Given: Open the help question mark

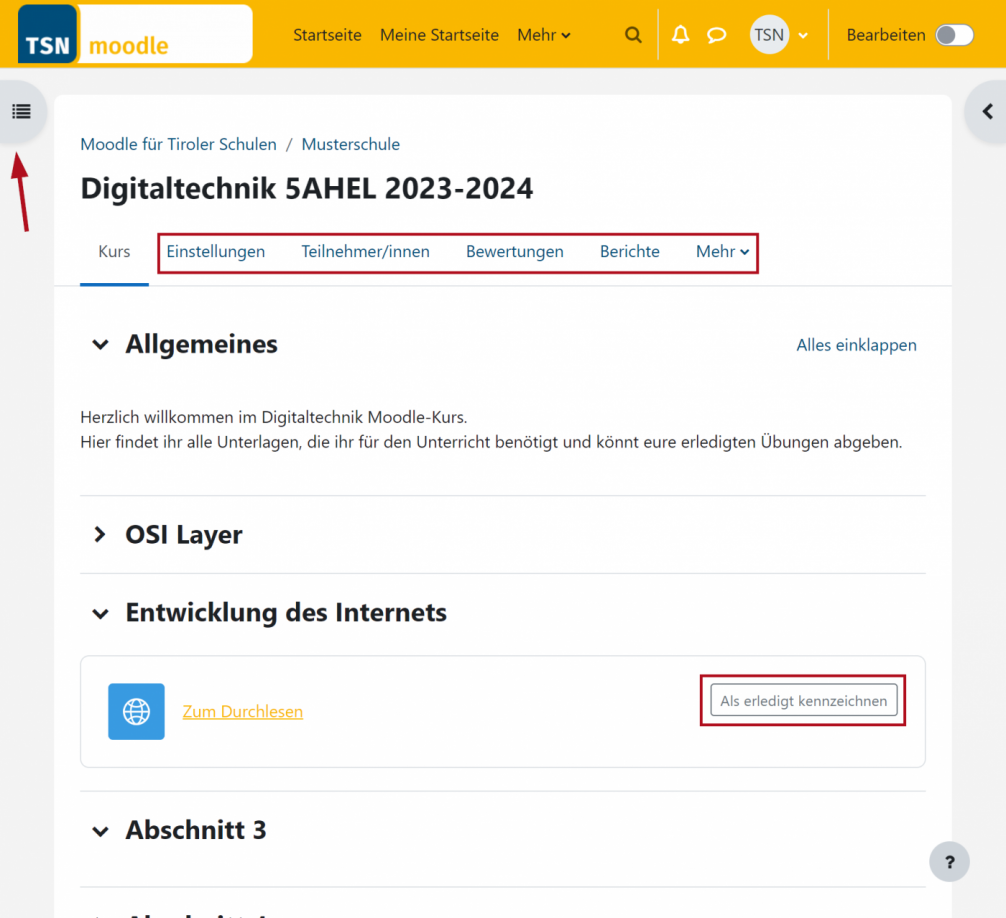Looking at the screenshot, I should point(948,861).
